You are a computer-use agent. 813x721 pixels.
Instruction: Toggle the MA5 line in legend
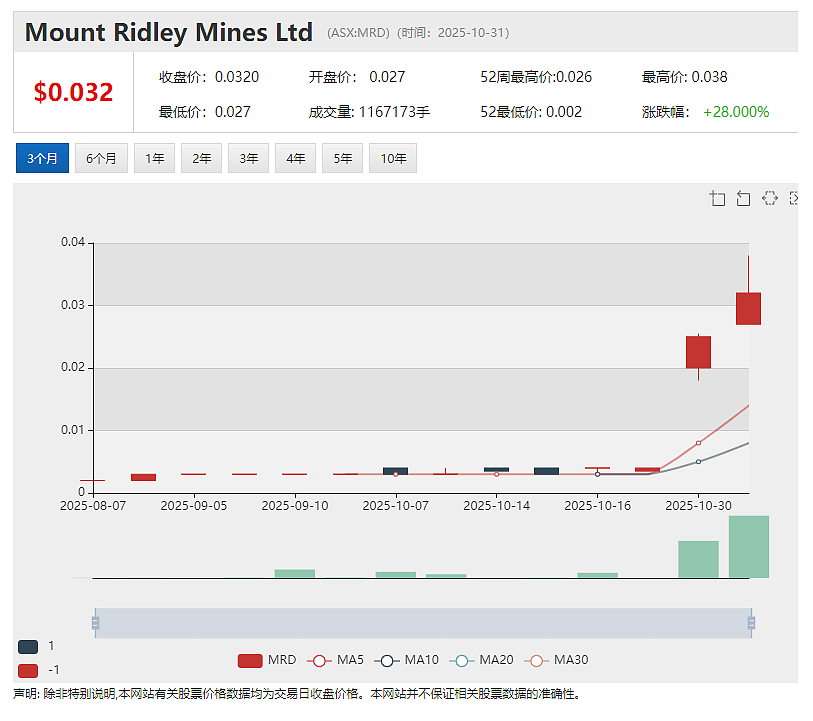(x=335, y=660)
